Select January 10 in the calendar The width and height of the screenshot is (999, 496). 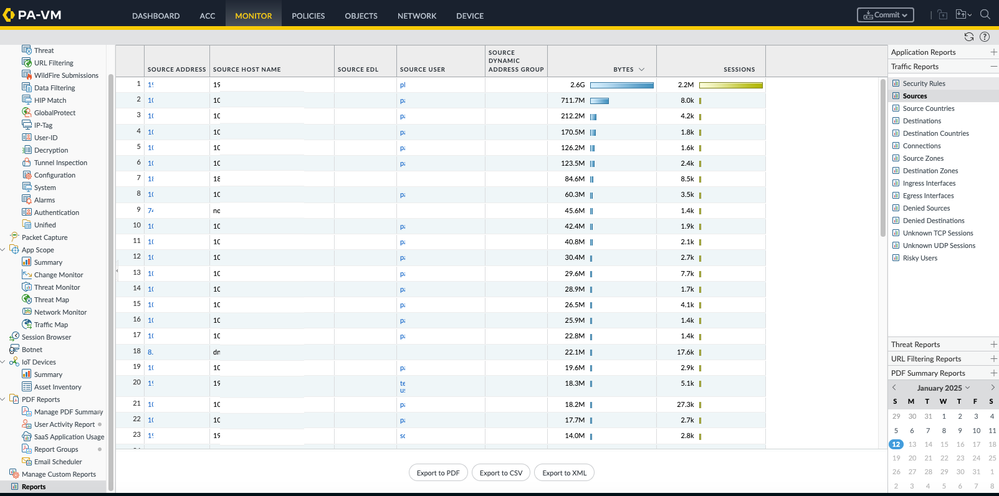point(976,430)
